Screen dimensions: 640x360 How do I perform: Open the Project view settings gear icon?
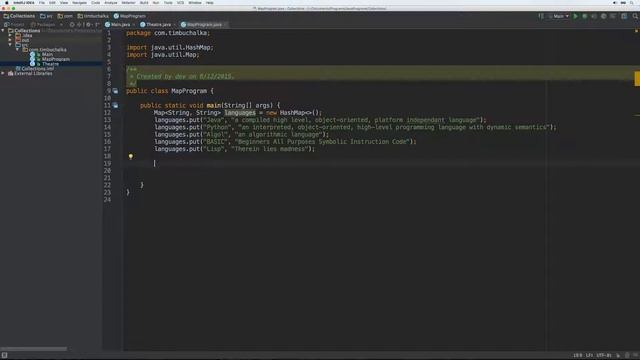point(88,24)
